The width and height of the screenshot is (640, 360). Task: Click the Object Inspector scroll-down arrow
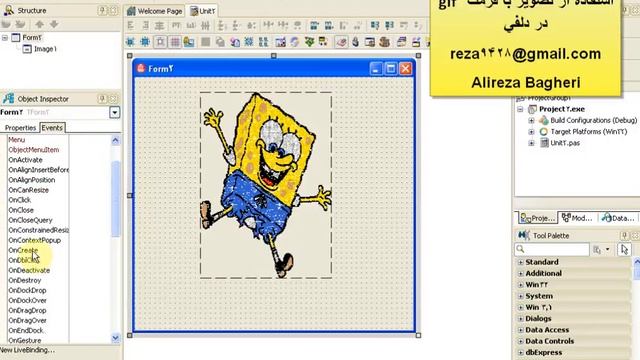pyautogui.click(x=116, y=338)
